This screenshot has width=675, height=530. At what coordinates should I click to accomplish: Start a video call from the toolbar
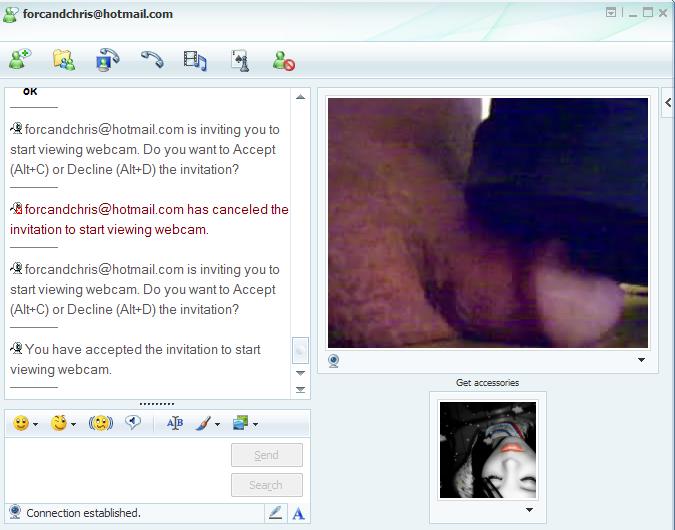pyautogui.click(x=107, y=60)
